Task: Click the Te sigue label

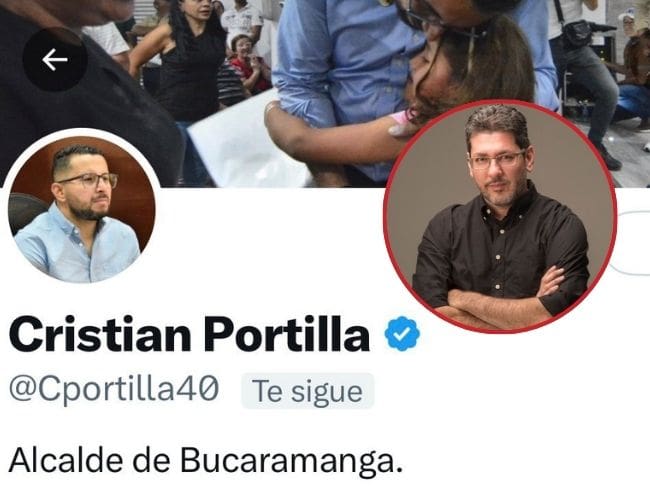Action: pyautogui.click(x=308, y=391)
